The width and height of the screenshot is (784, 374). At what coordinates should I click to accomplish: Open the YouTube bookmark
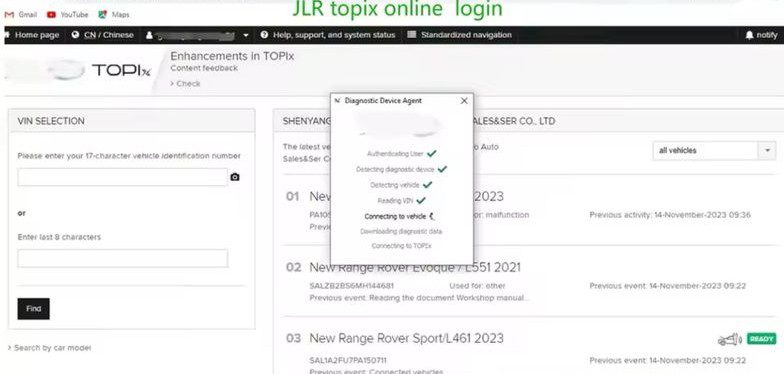coord(68,14)
